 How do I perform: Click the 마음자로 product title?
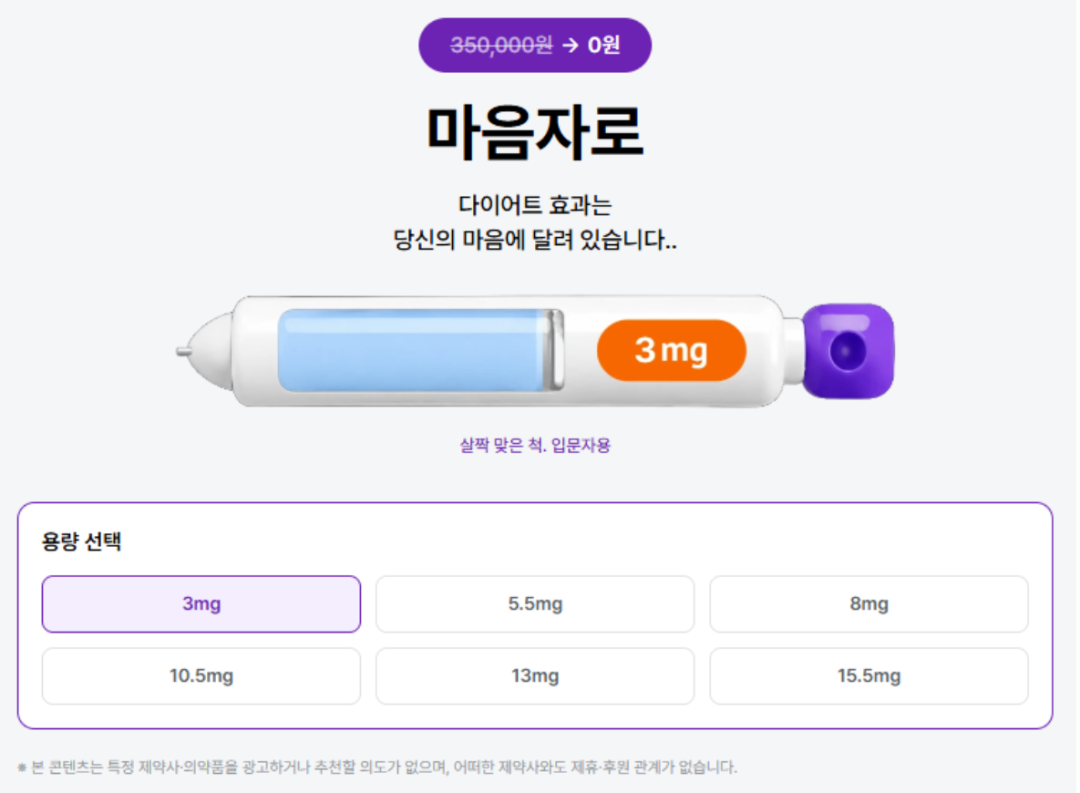coord(535,132)
